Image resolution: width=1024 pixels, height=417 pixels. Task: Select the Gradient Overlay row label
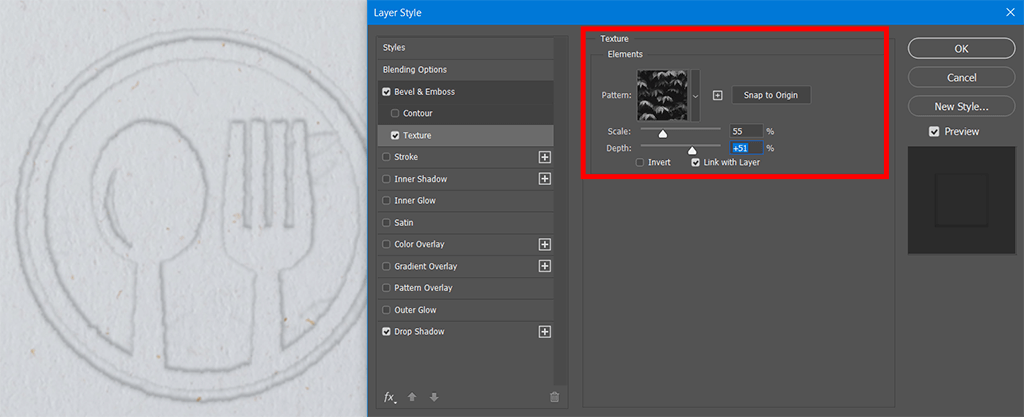426,266
